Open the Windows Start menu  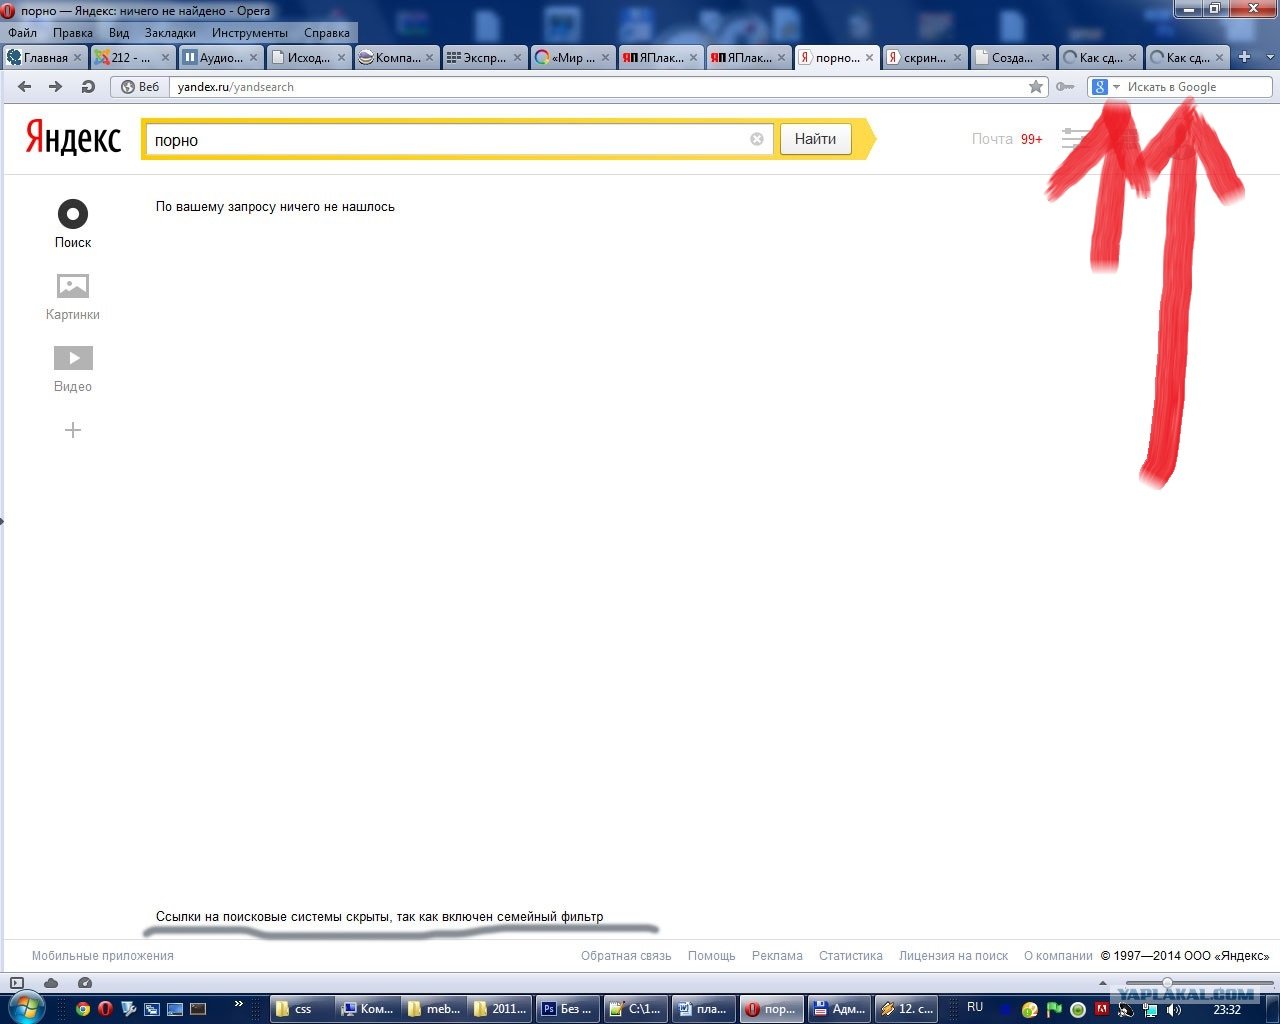click(26, 1007)
